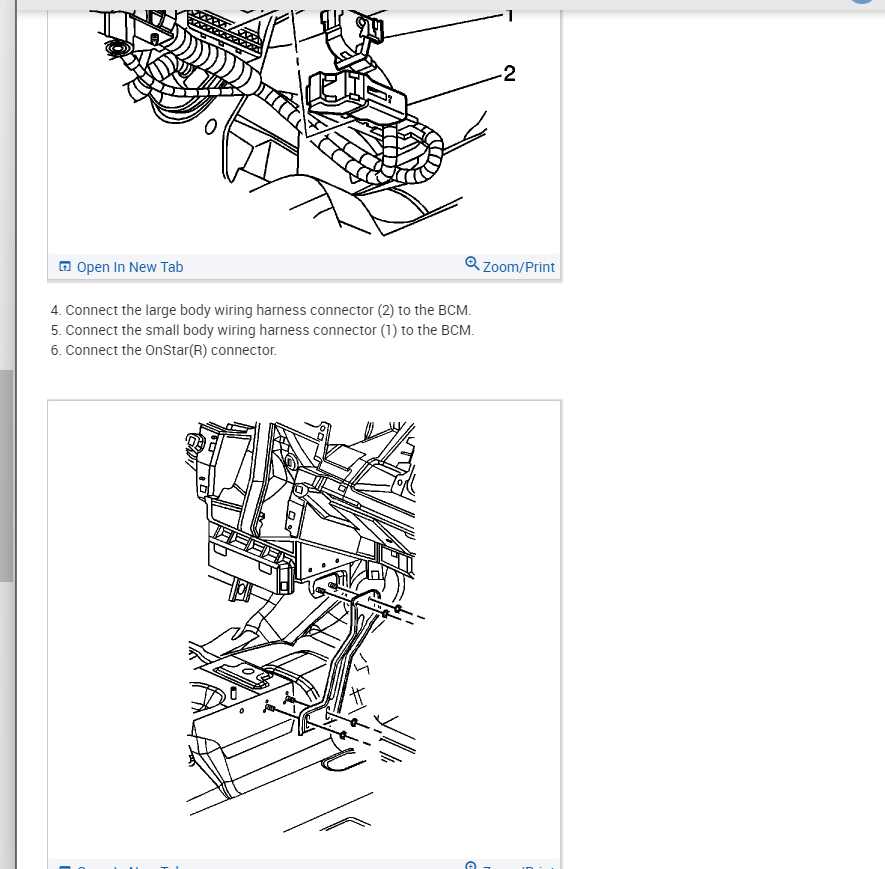Select step 6 text about OnStar(R) connector

coord(164,350)
